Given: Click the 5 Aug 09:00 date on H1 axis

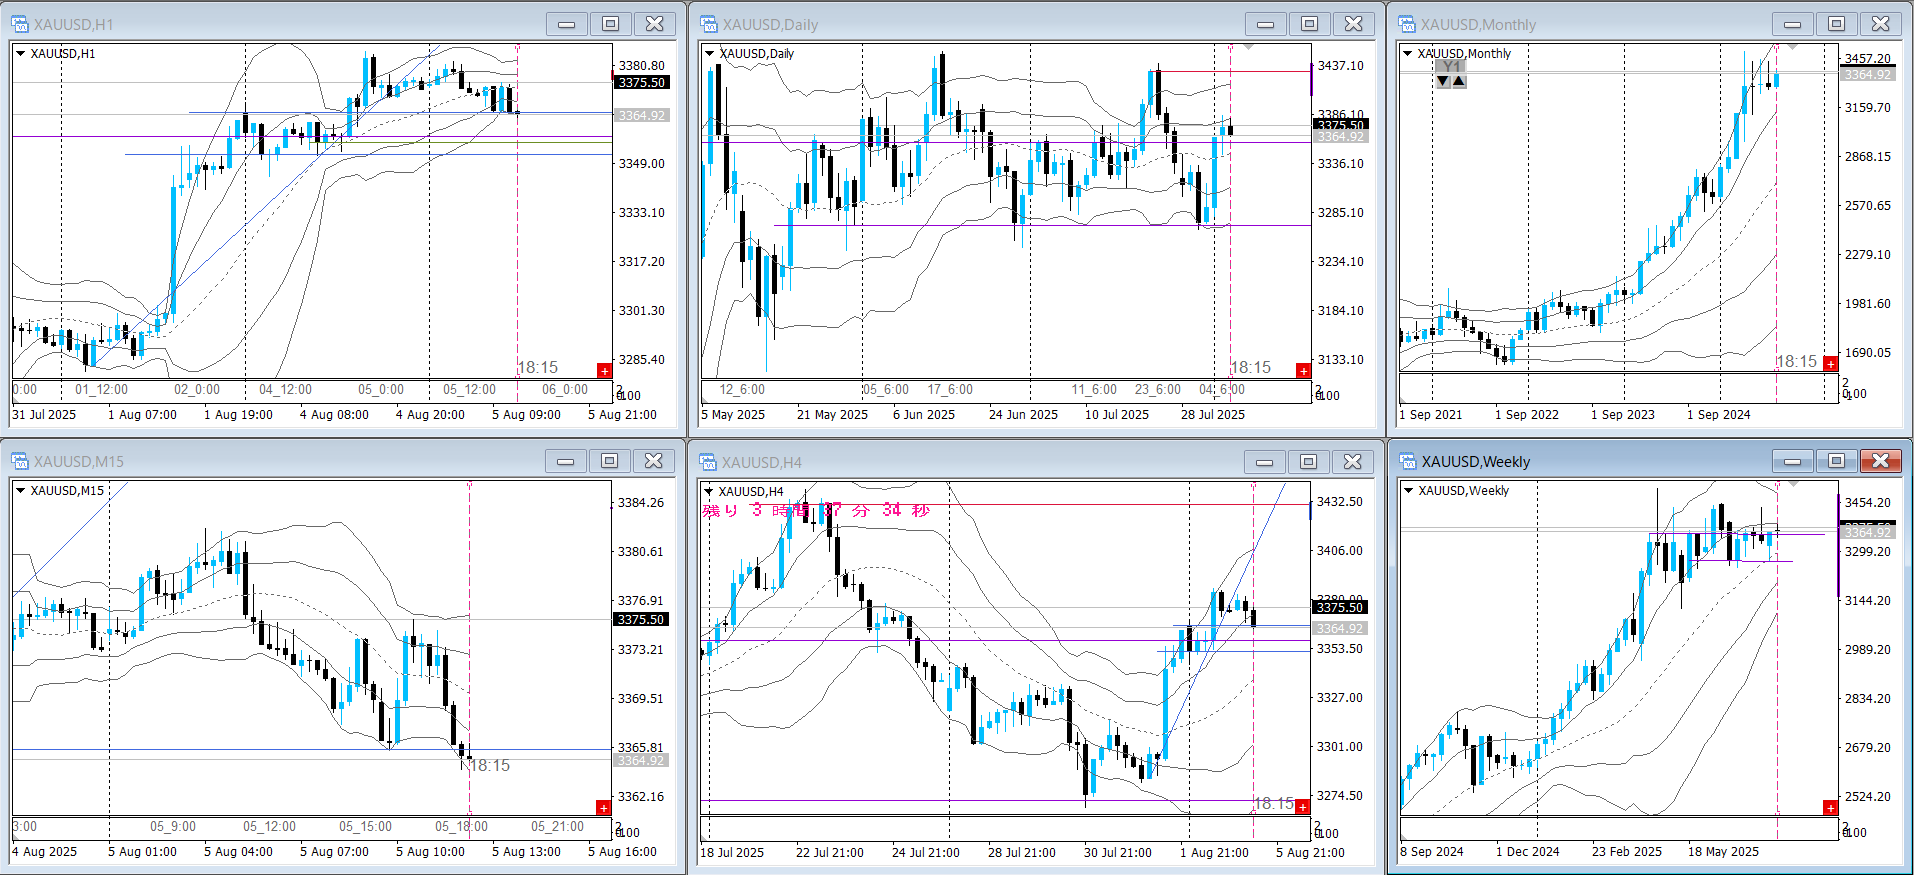Looking at the screenshot, I should pos(526,415).
